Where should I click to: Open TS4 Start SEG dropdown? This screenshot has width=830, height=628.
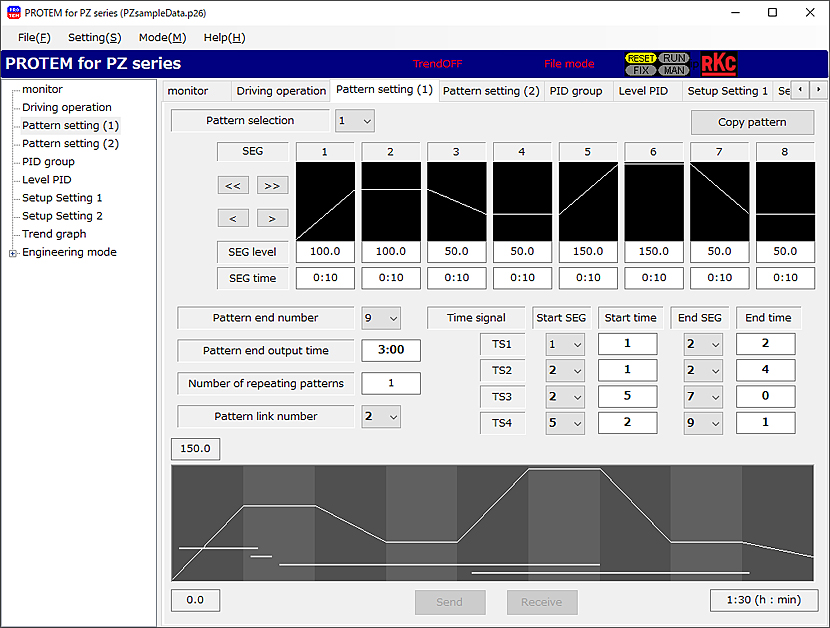click(565, 423)
